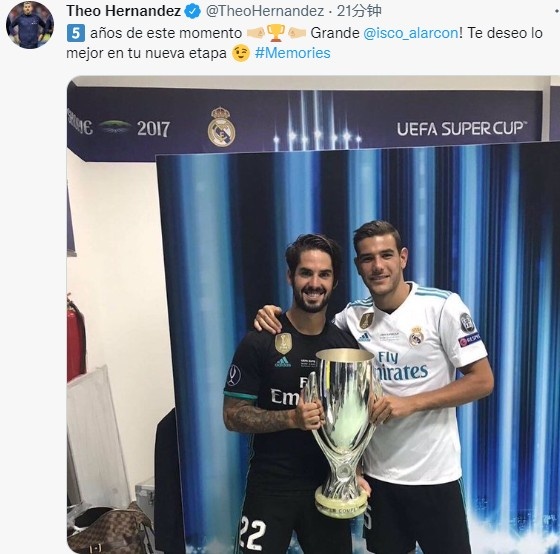This screenshot has height=554, width=560.
Task: Open the @TheoHernandez handle link
Action: pos(265,11)
